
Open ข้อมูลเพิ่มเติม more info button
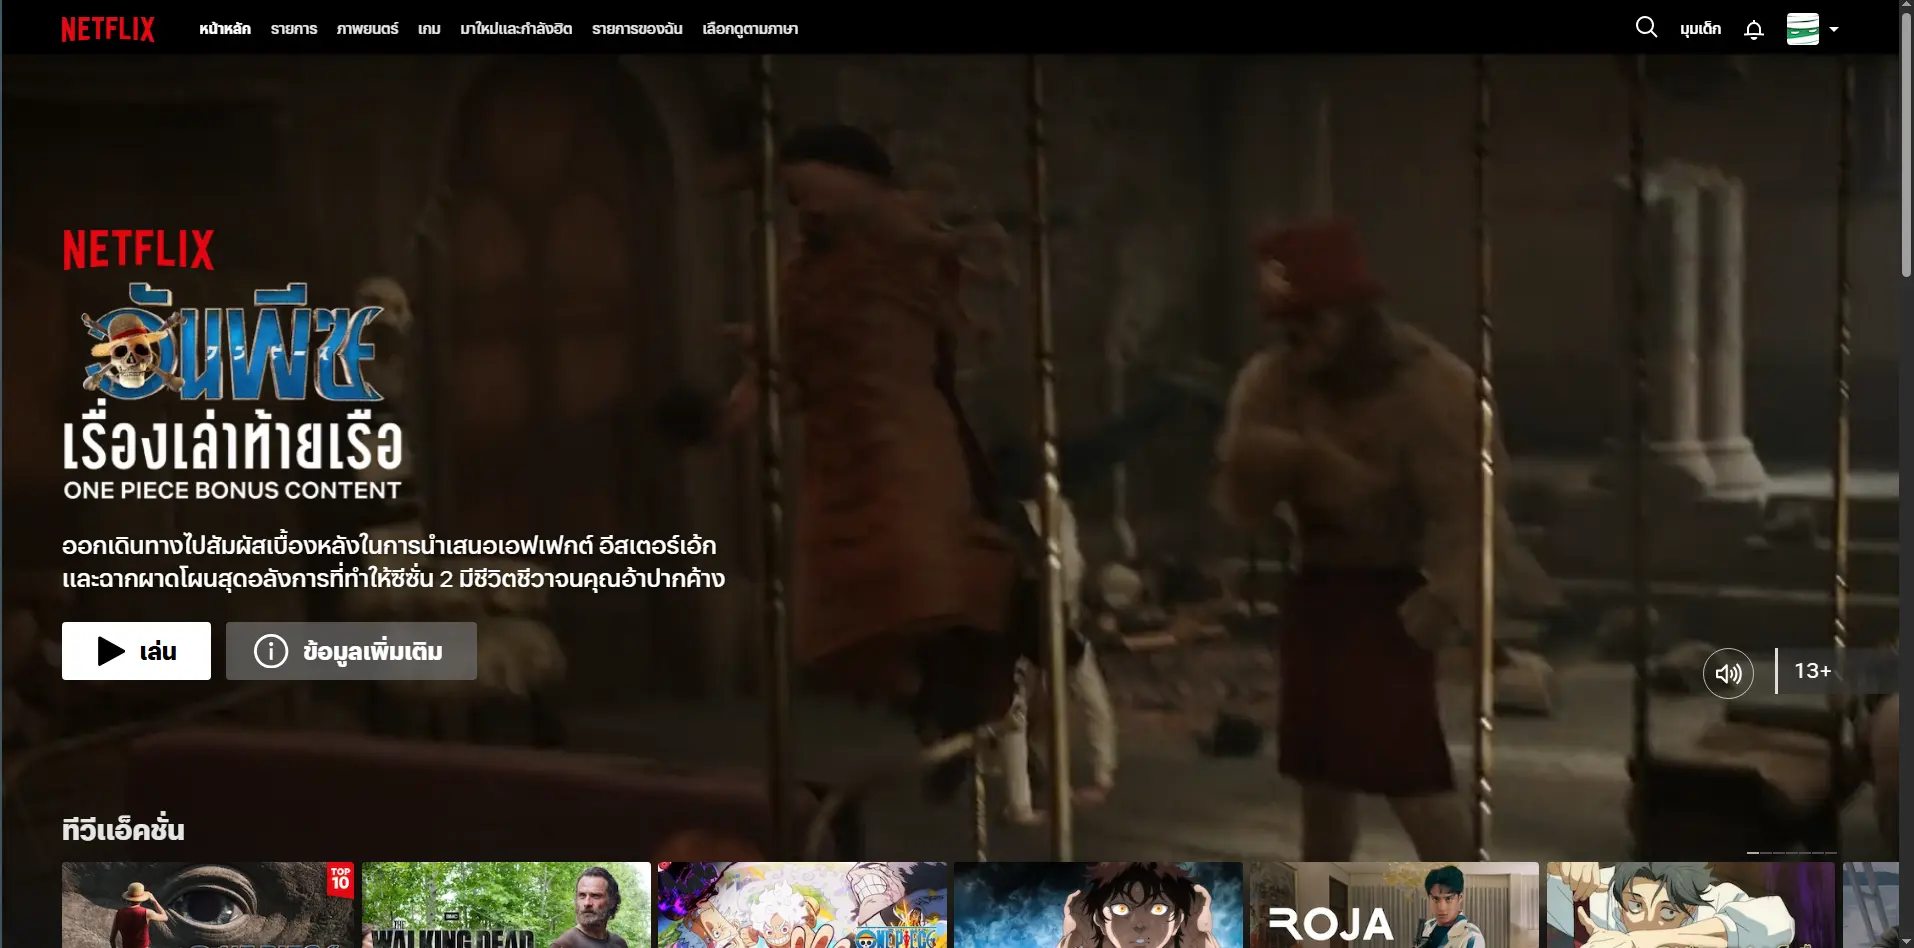pyautogui.click(x=351, y=651)
